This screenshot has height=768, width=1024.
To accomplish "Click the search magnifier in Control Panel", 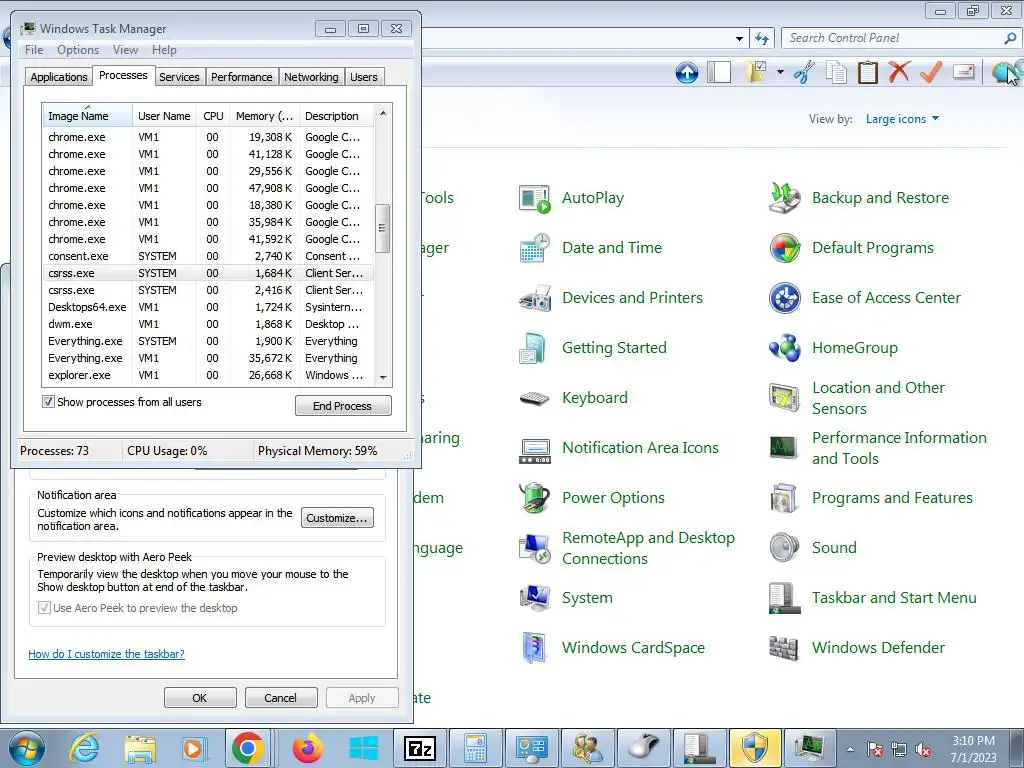I will 1010,38.
